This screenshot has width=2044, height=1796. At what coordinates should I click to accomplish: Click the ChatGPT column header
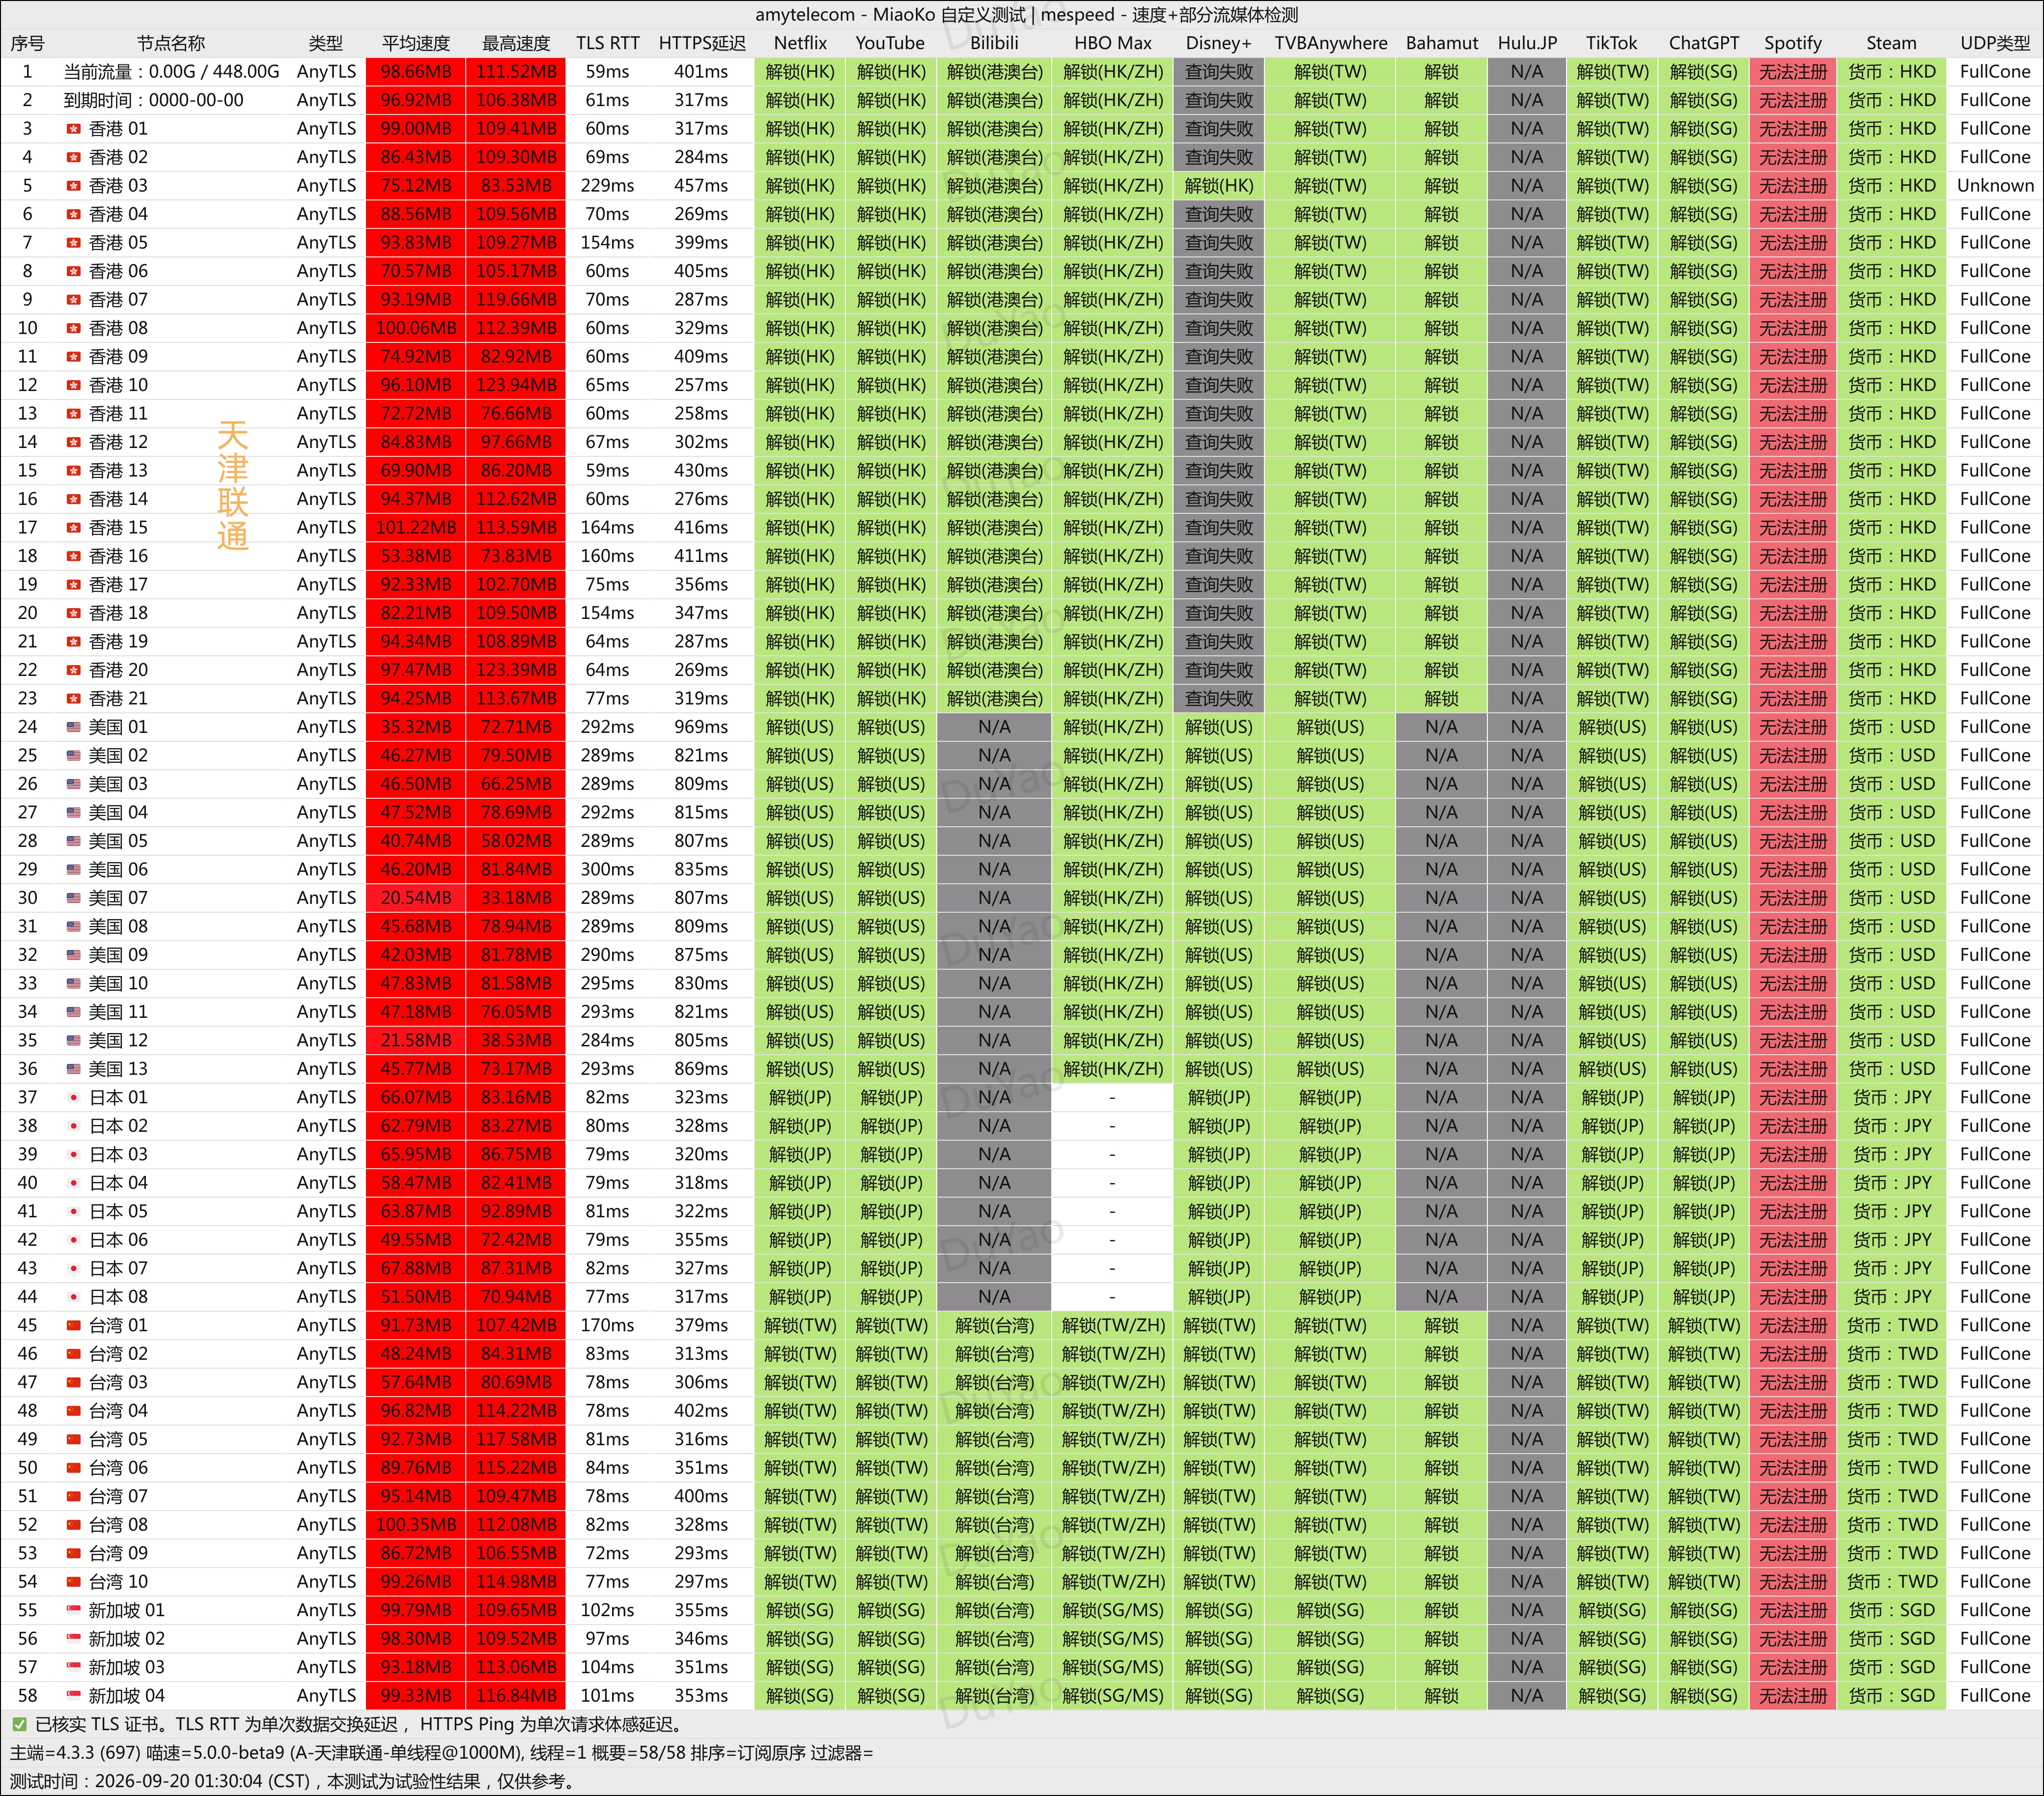click(1704, 43)
